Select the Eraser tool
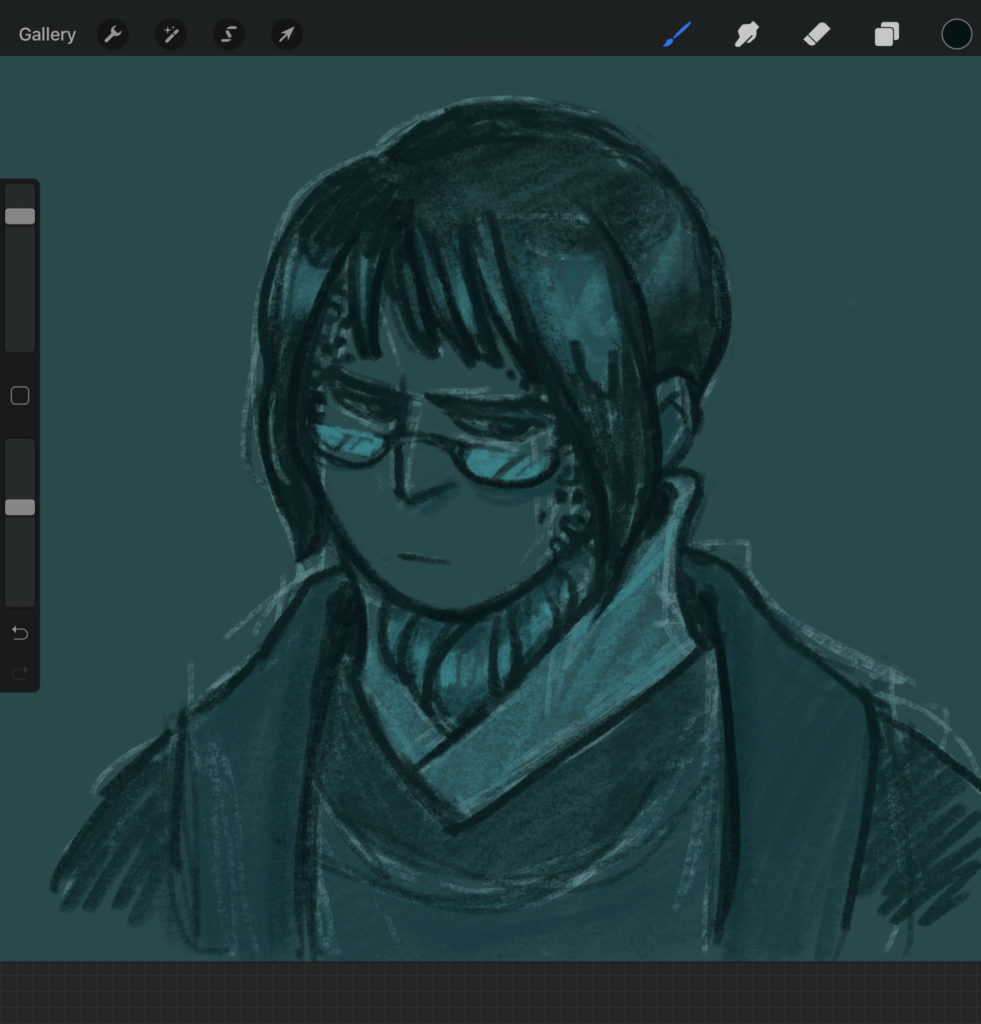Image resolution: width=981 pixels, height=1024 pixels. point(817,35)
